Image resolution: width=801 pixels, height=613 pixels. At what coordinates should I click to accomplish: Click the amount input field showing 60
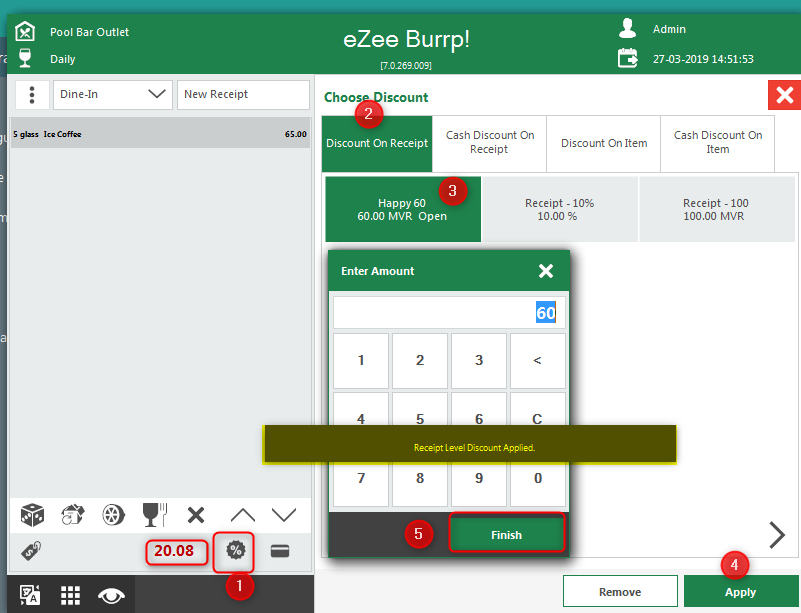449,313
